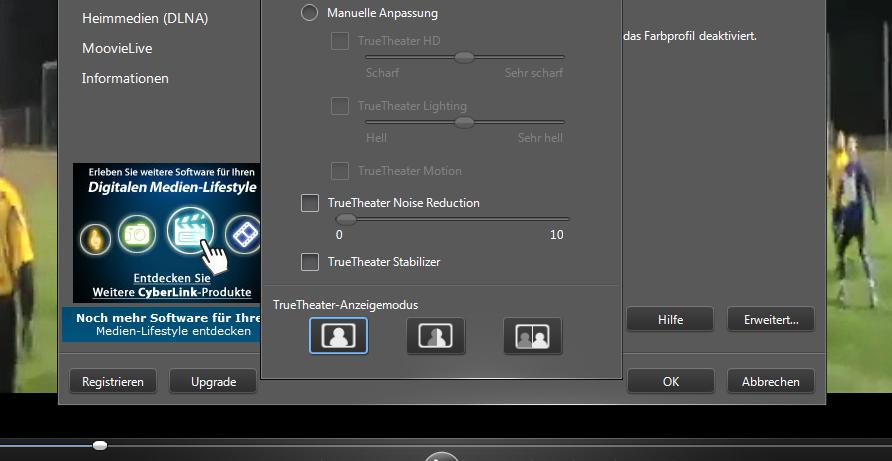
Task: Open Heimmedien (DLNA) settings section
Action: click(145, 18)
